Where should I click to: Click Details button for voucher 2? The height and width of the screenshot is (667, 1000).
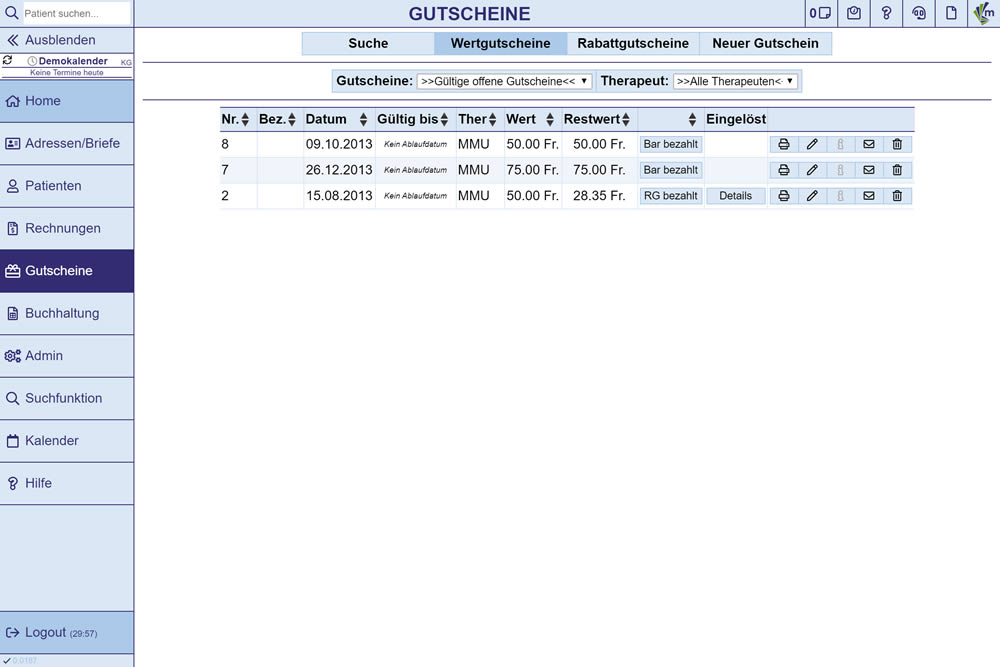735,196
